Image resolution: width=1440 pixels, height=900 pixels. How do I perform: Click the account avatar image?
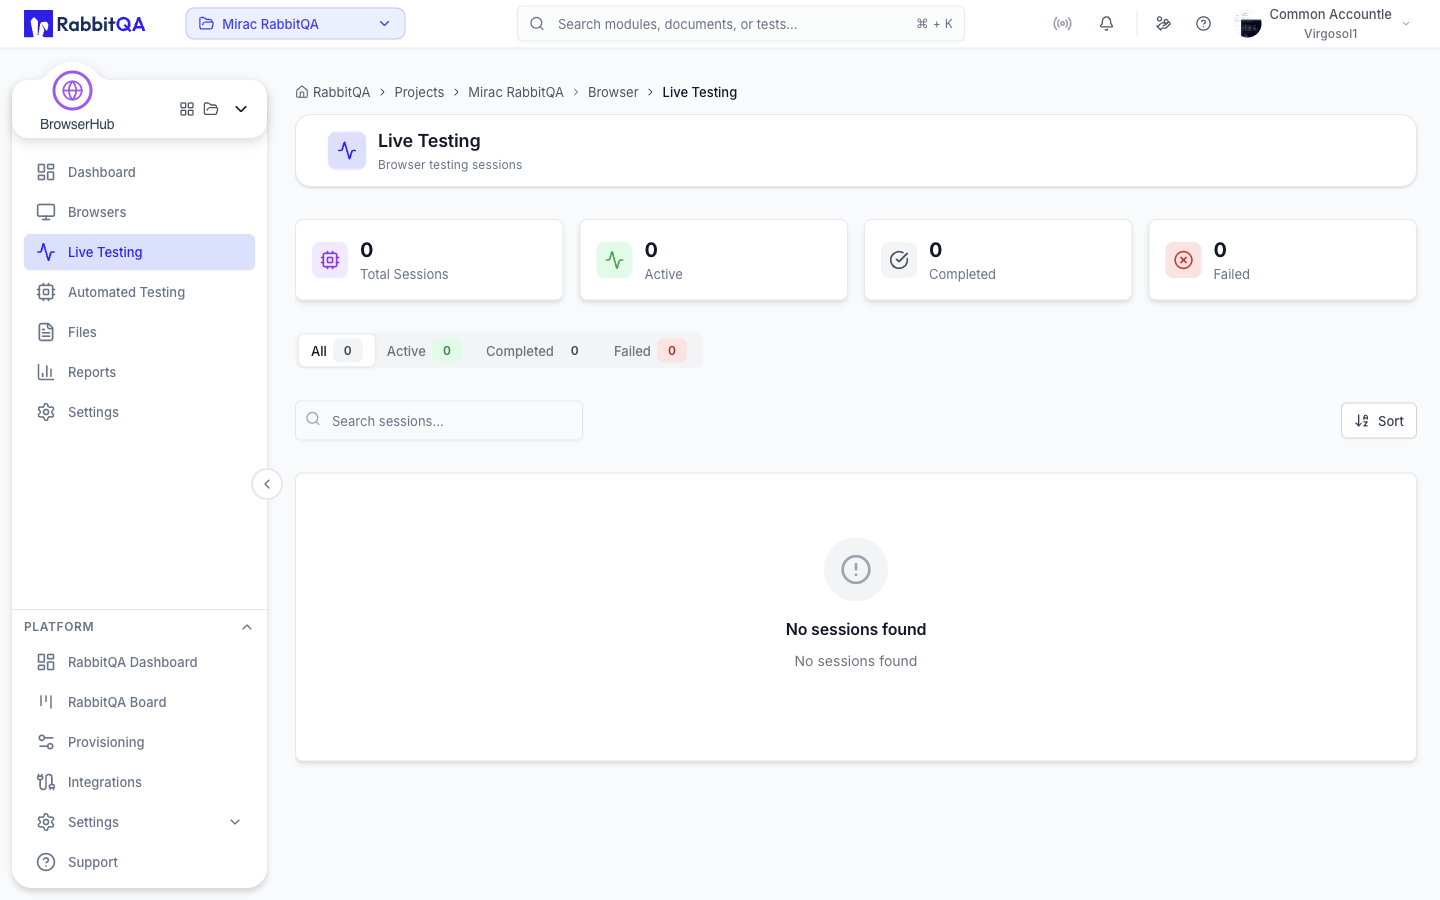point(1249,24)
